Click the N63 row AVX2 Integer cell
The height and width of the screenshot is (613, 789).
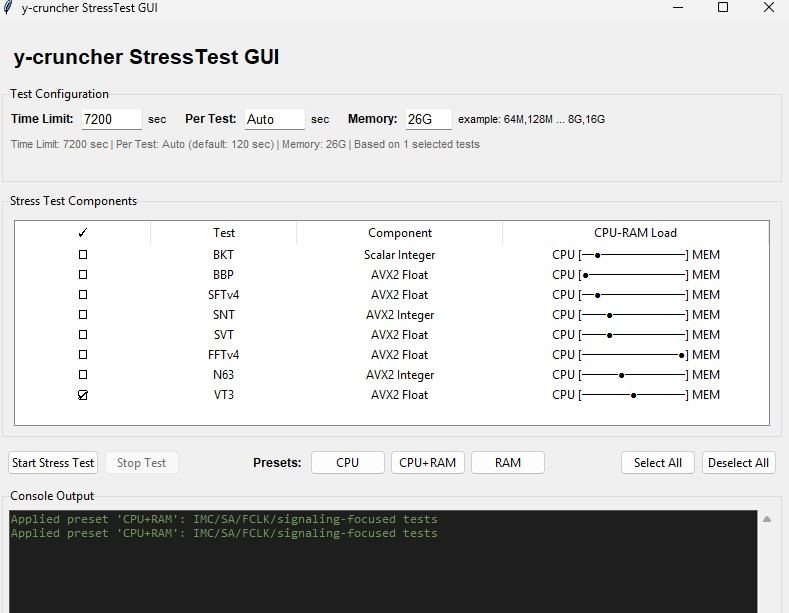(x=400, y=375)
